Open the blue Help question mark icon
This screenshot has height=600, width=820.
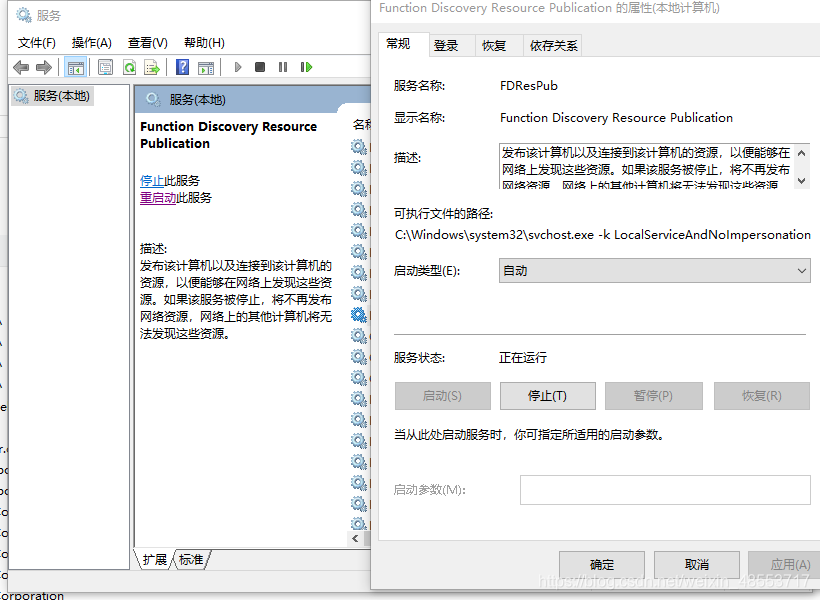(x=183, y=67)
